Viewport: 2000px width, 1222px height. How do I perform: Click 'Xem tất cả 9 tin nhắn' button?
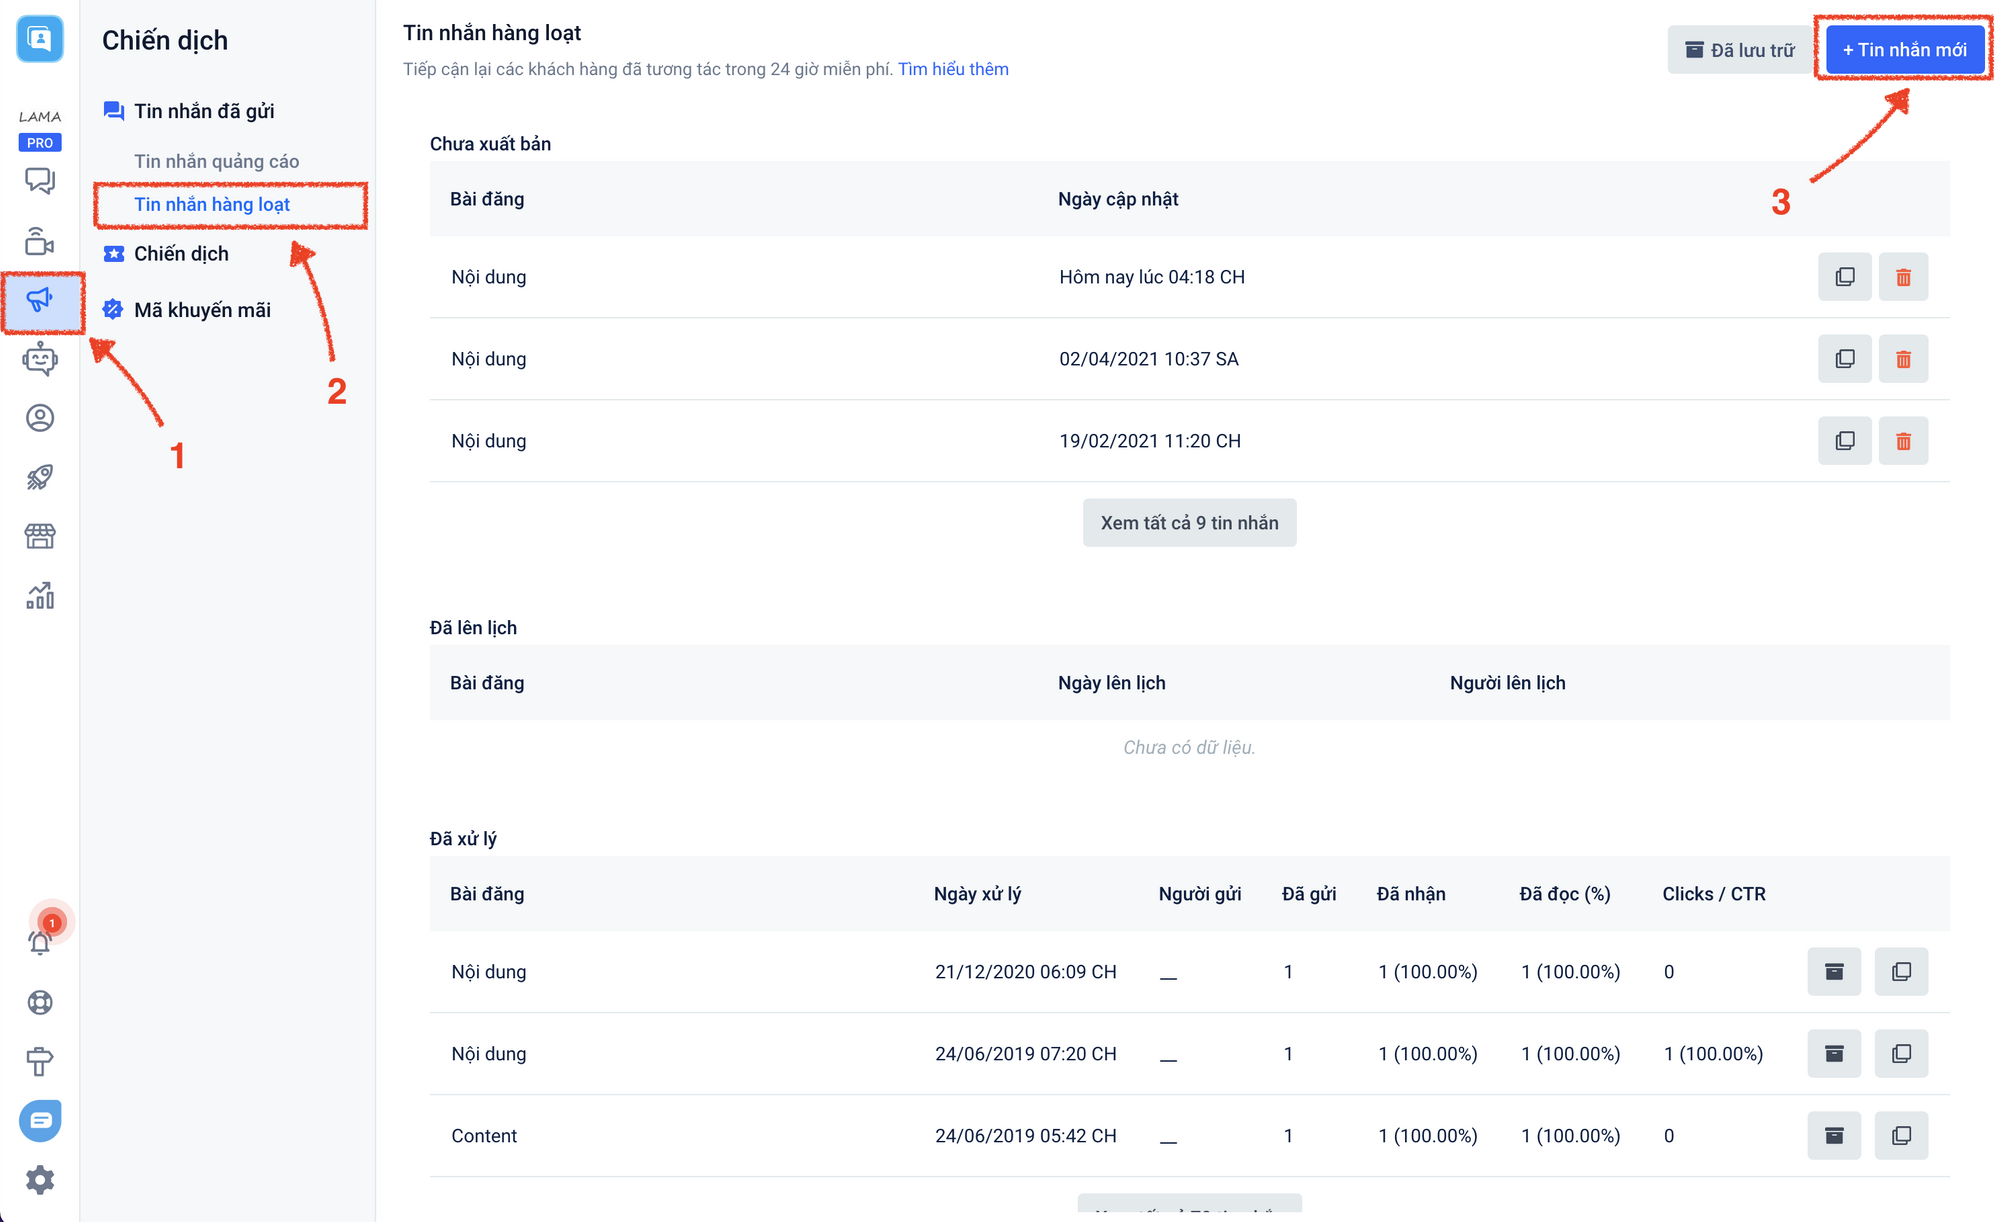1189,523
